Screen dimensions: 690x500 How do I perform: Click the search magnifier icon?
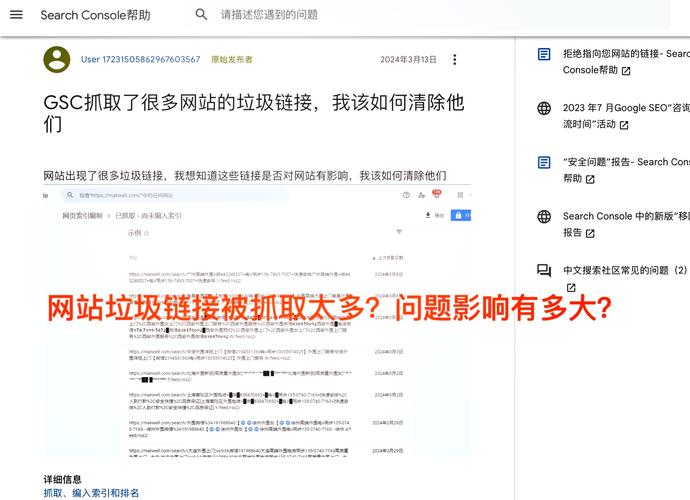point(201,15)
